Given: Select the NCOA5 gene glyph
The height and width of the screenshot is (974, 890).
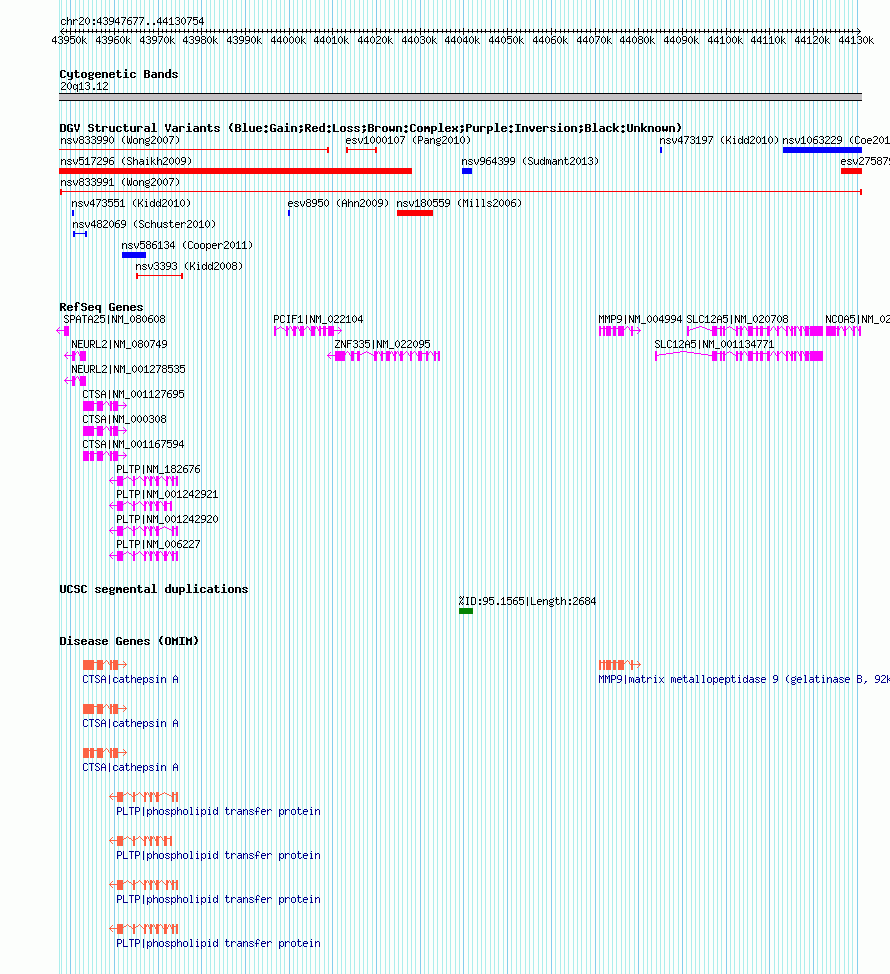Looking at the screenshot, I should tap(843, 331).
